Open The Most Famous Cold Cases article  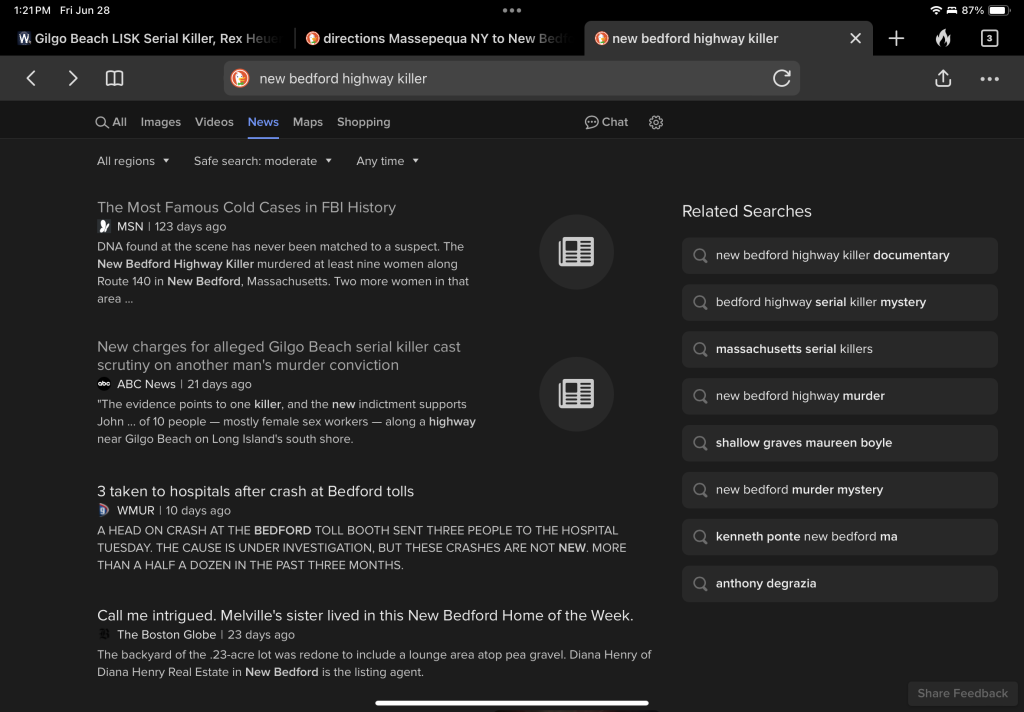coord(246,207)
